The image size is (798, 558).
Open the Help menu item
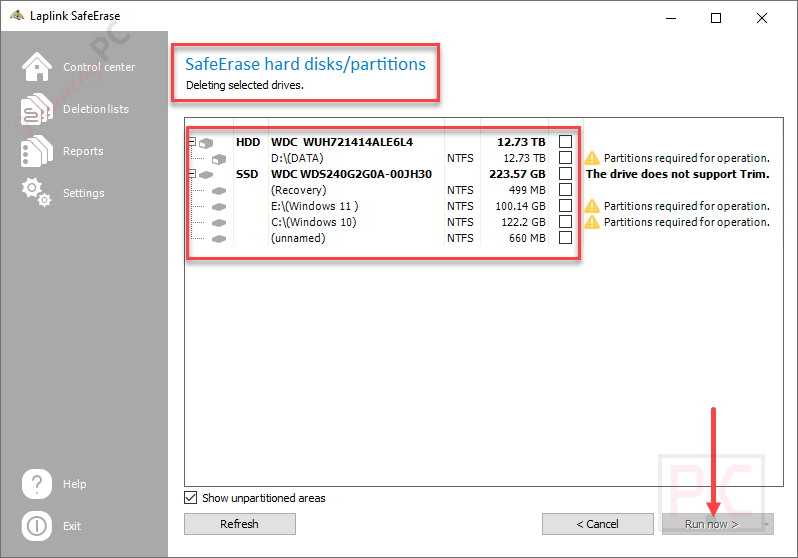coord(74,484)
